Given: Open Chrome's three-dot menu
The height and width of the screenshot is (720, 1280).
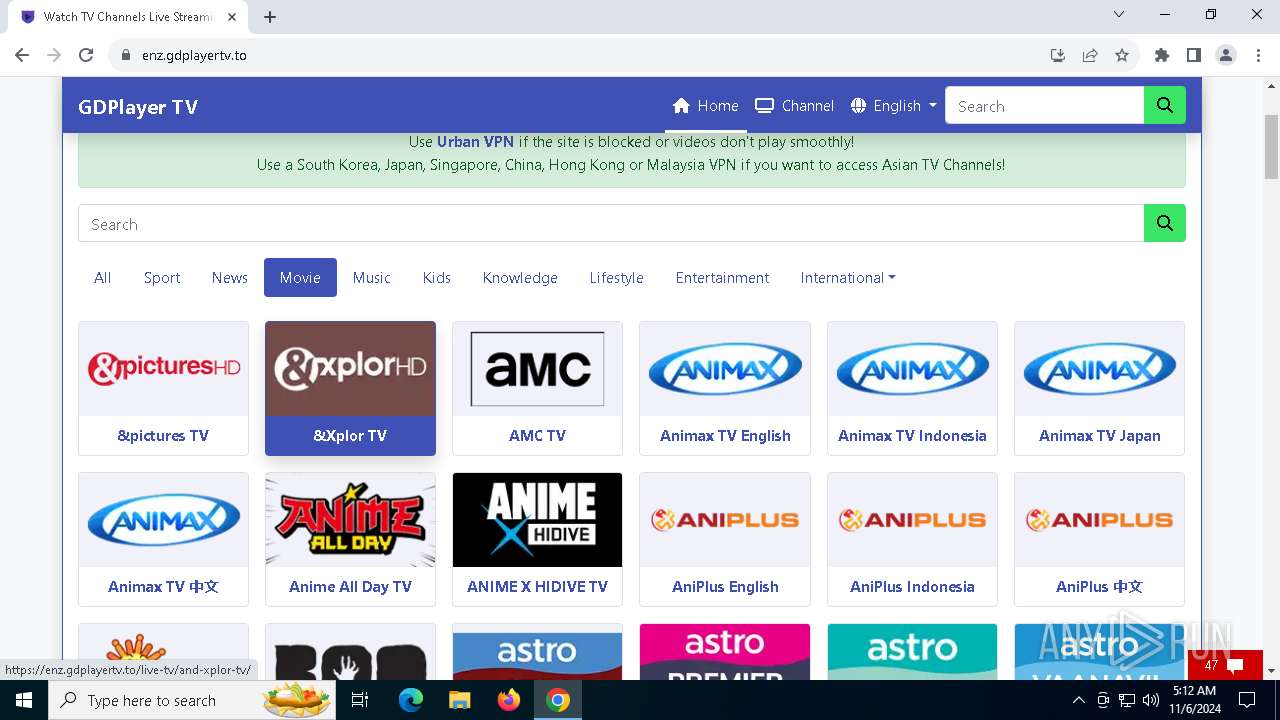Looking at the screenshot, I should click(1258, 55).
